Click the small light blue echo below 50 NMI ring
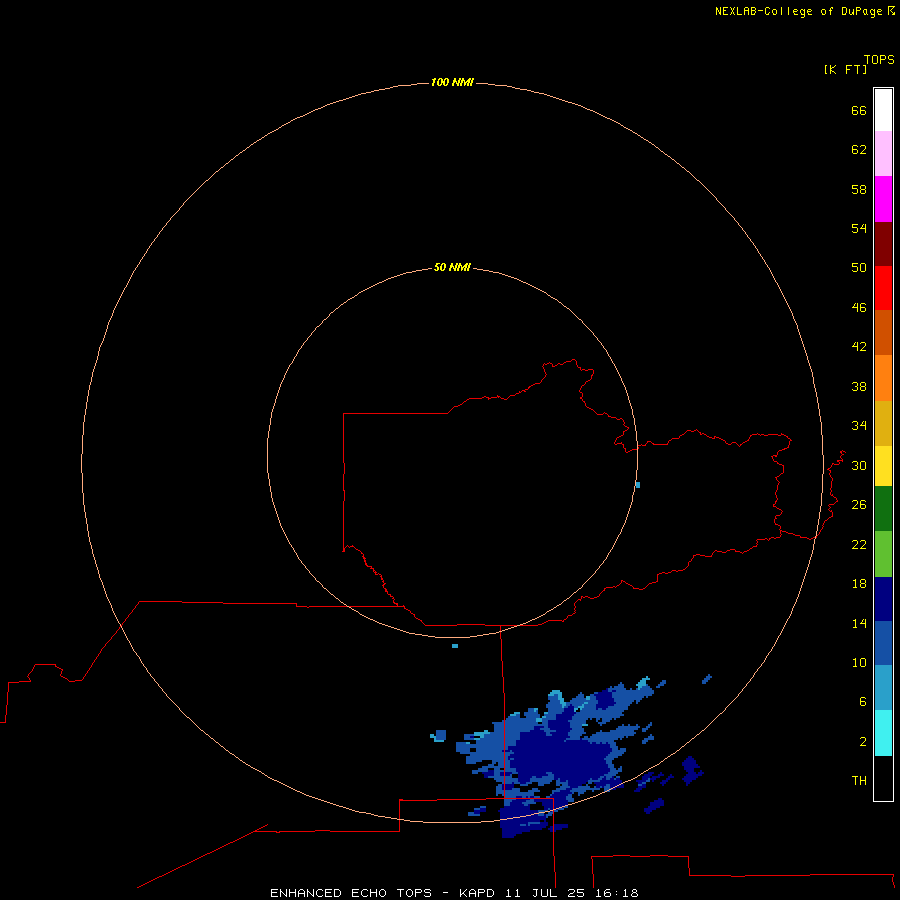Viewport: 900px width, 900px height. pos(455,646)
